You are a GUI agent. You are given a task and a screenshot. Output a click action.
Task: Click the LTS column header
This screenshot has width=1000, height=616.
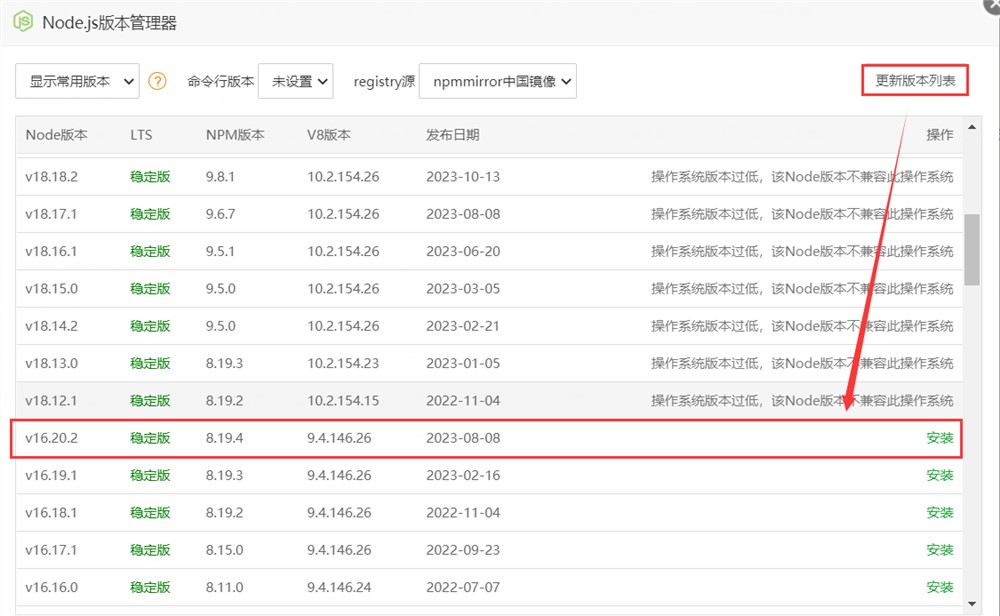[141, 135]
